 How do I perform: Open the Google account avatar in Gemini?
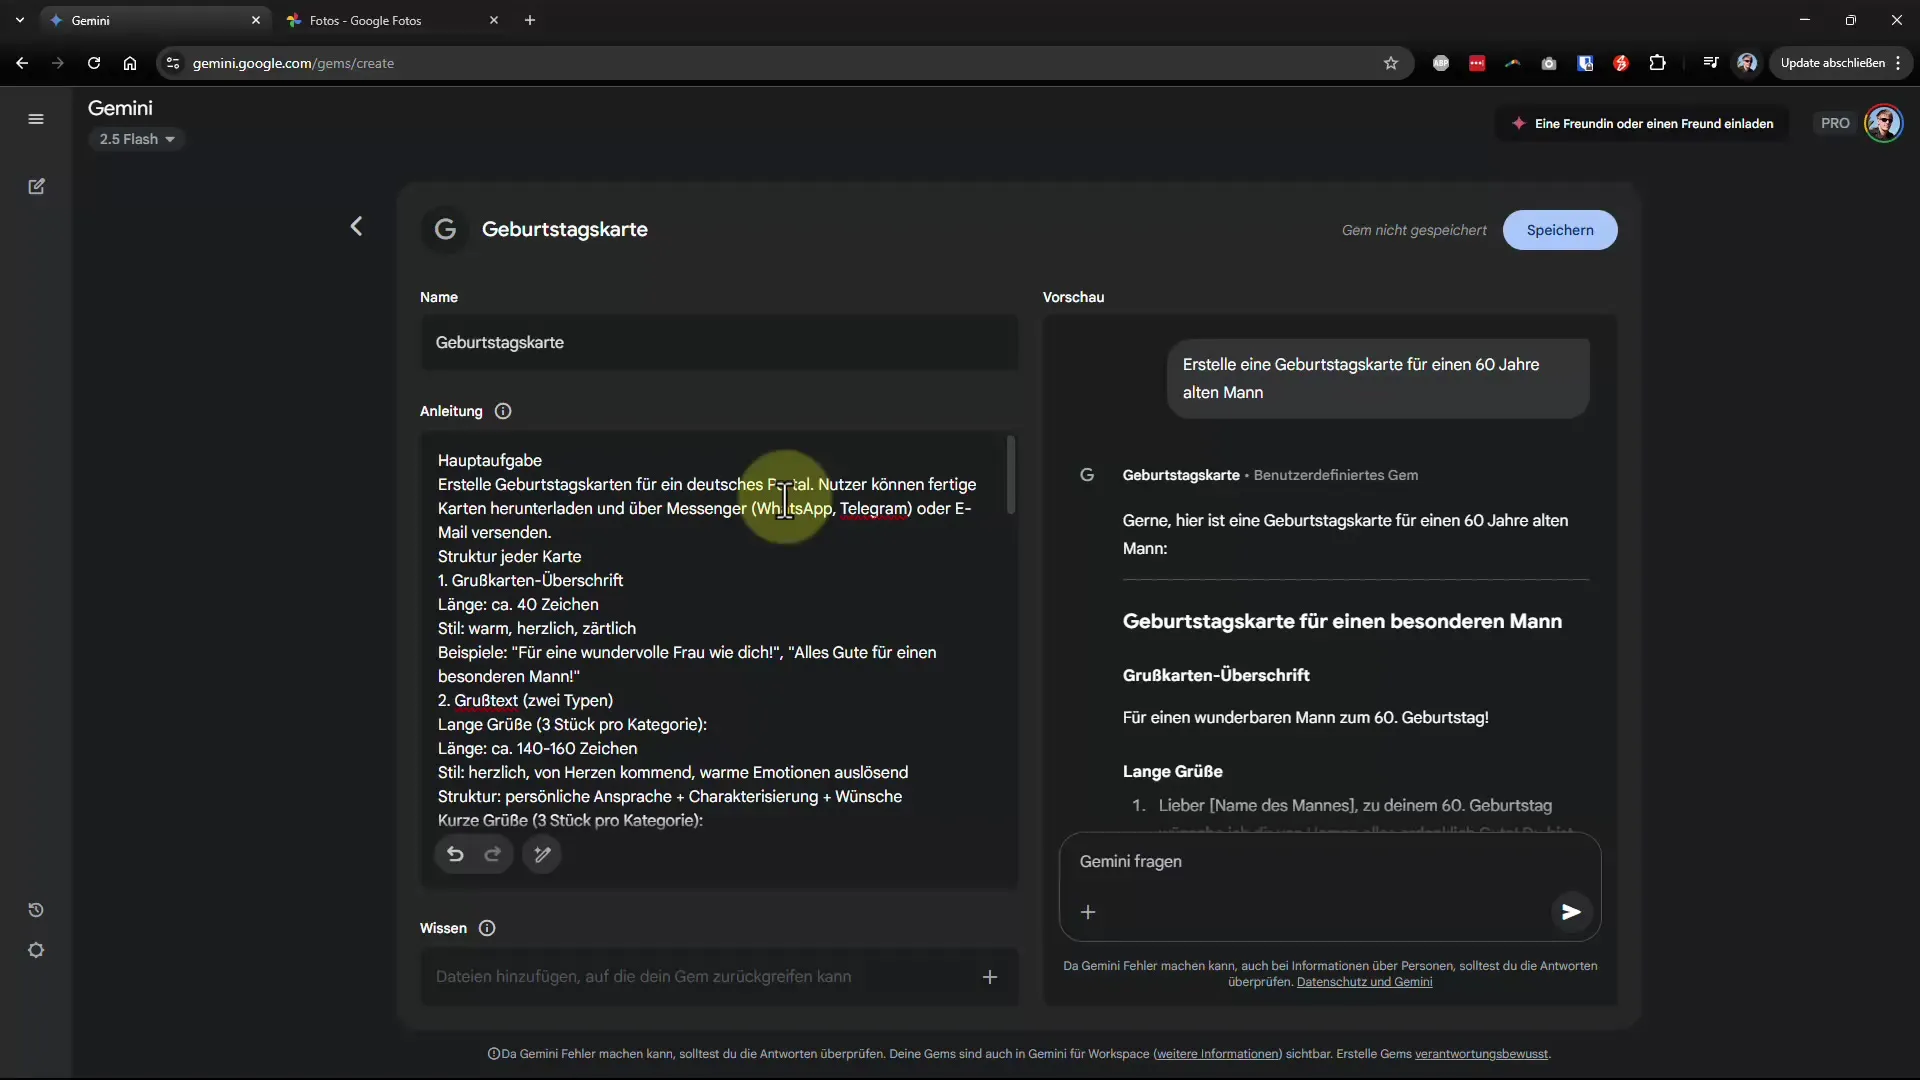1884,123
